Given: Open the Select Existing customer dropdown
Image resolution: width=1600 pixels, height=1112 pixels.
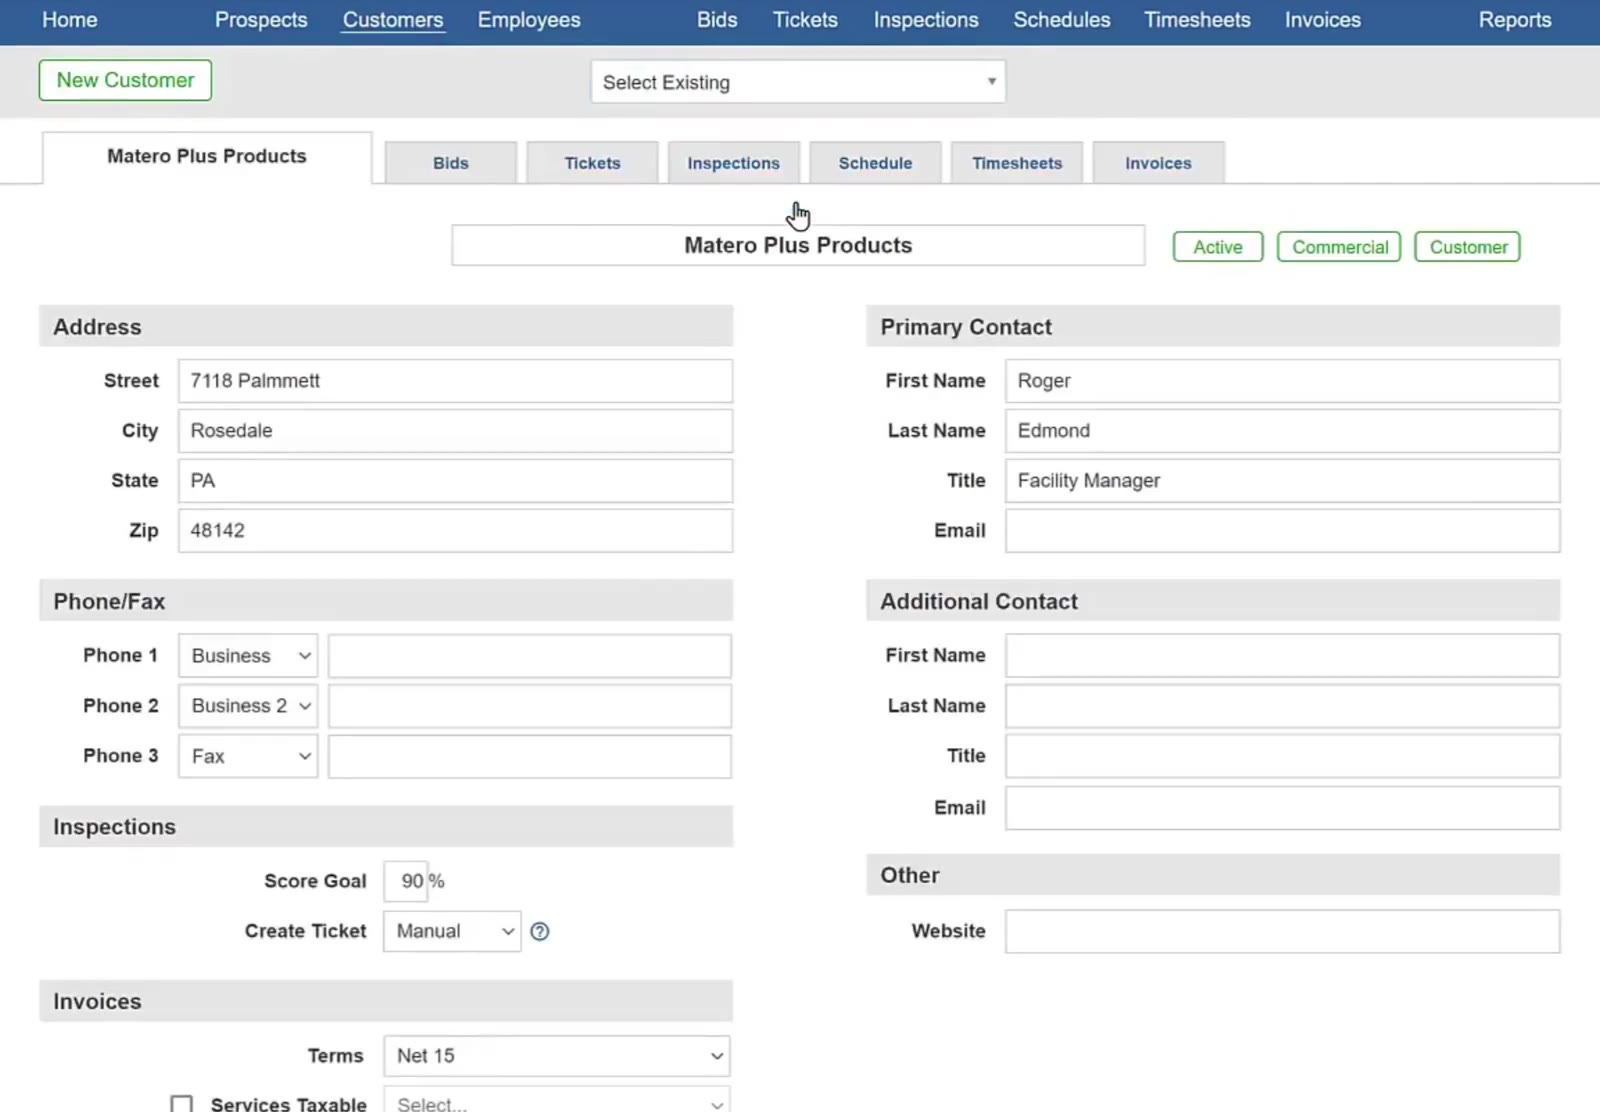Looking at the screenshot, I should coord(798,82).
